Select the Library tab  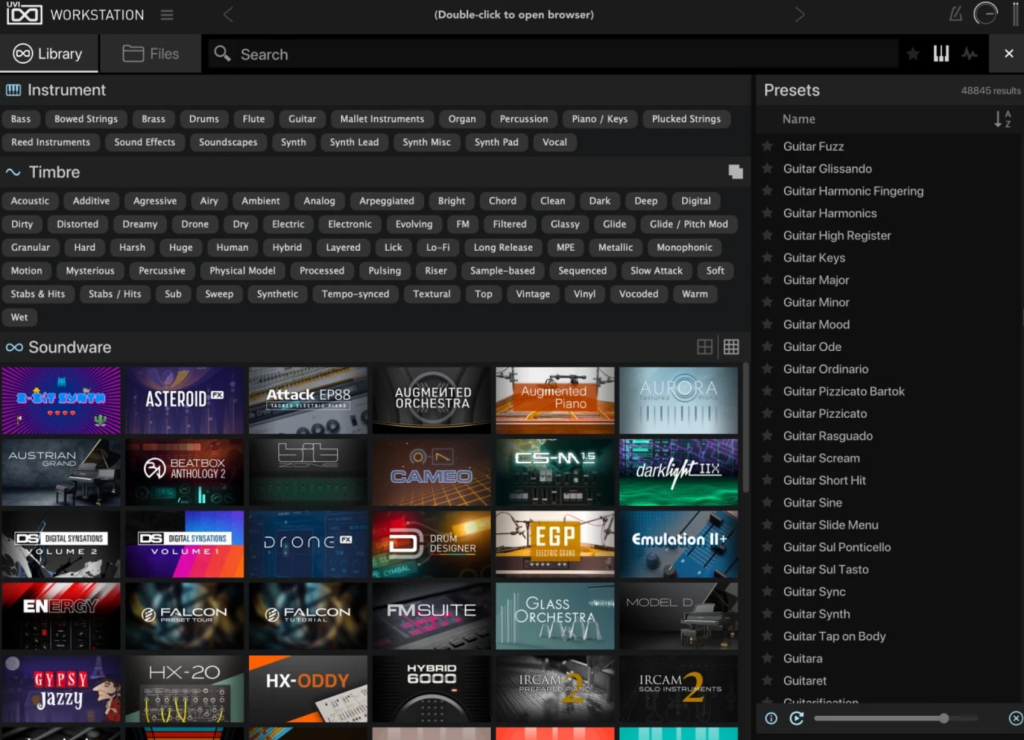49,54
